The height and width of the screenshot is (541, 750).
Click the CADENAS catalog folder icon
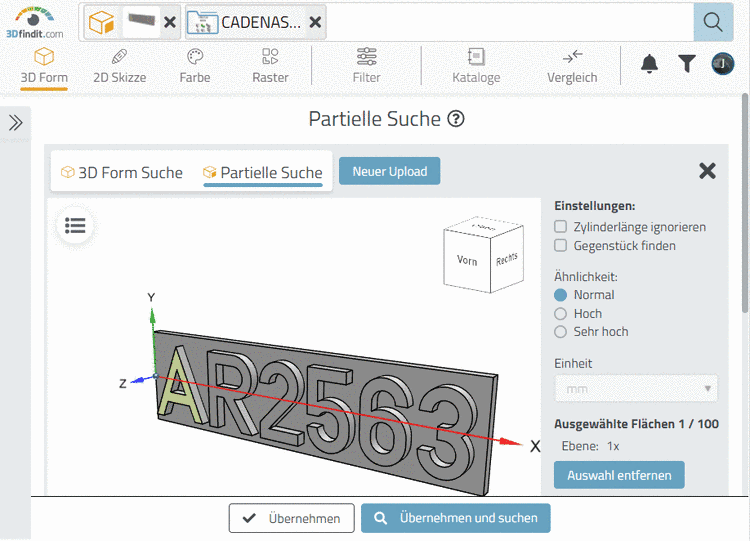(203, 22)
